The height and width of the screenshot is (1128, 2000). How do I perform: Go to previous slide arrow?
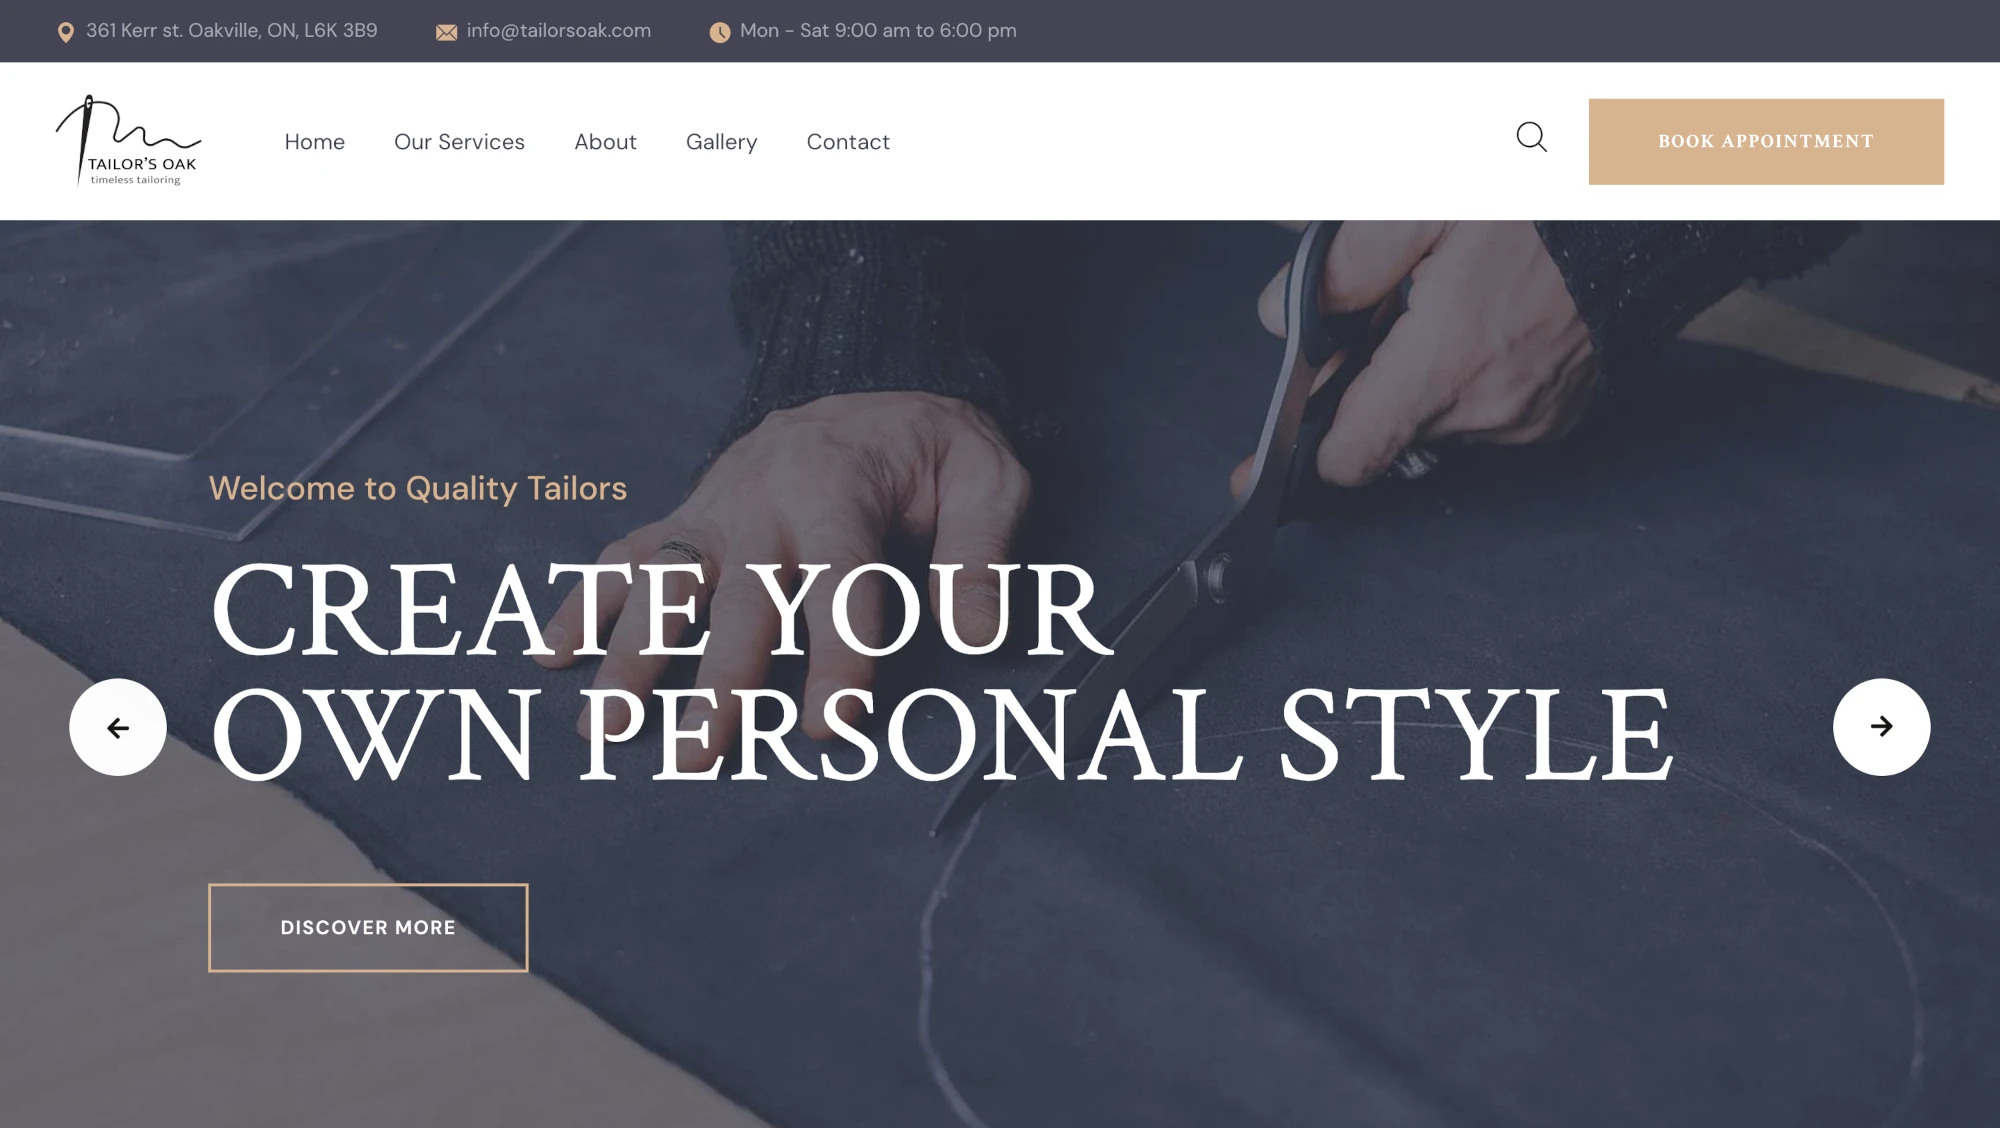pyautogui.click(x=118, y=727)
